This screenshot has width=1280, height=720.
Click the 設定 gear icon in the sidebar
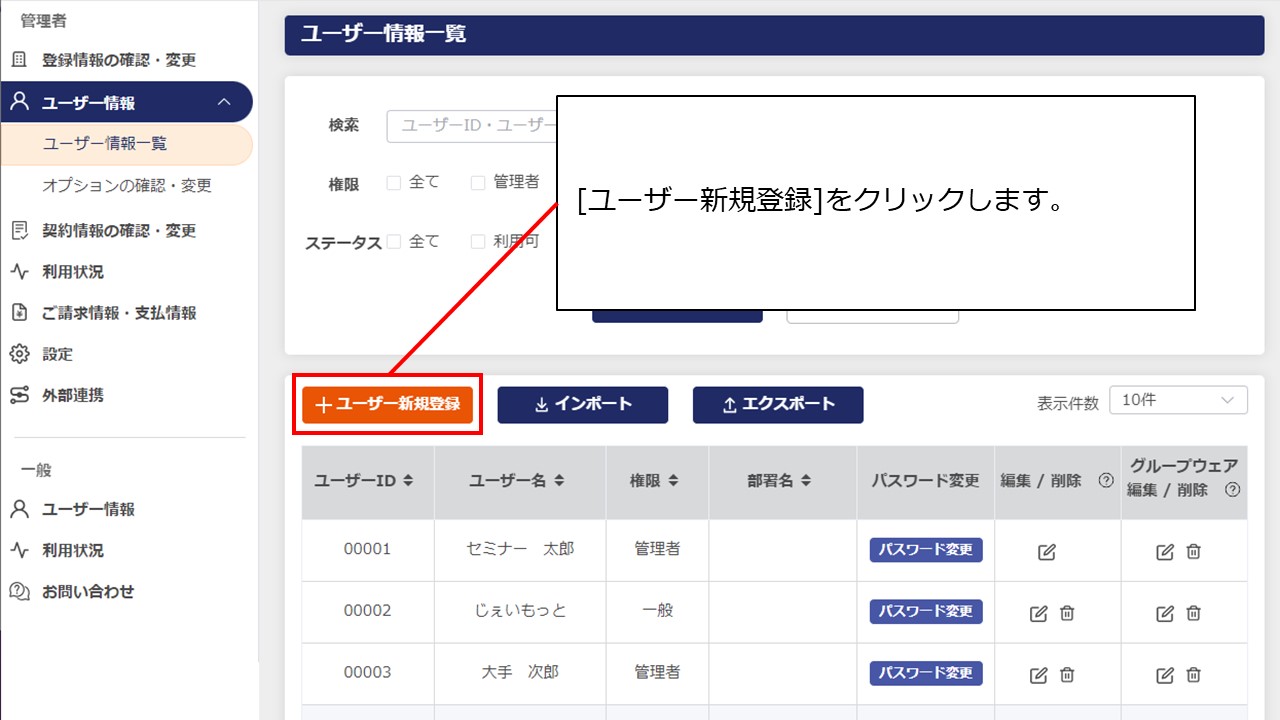click(x=18, y=354)
